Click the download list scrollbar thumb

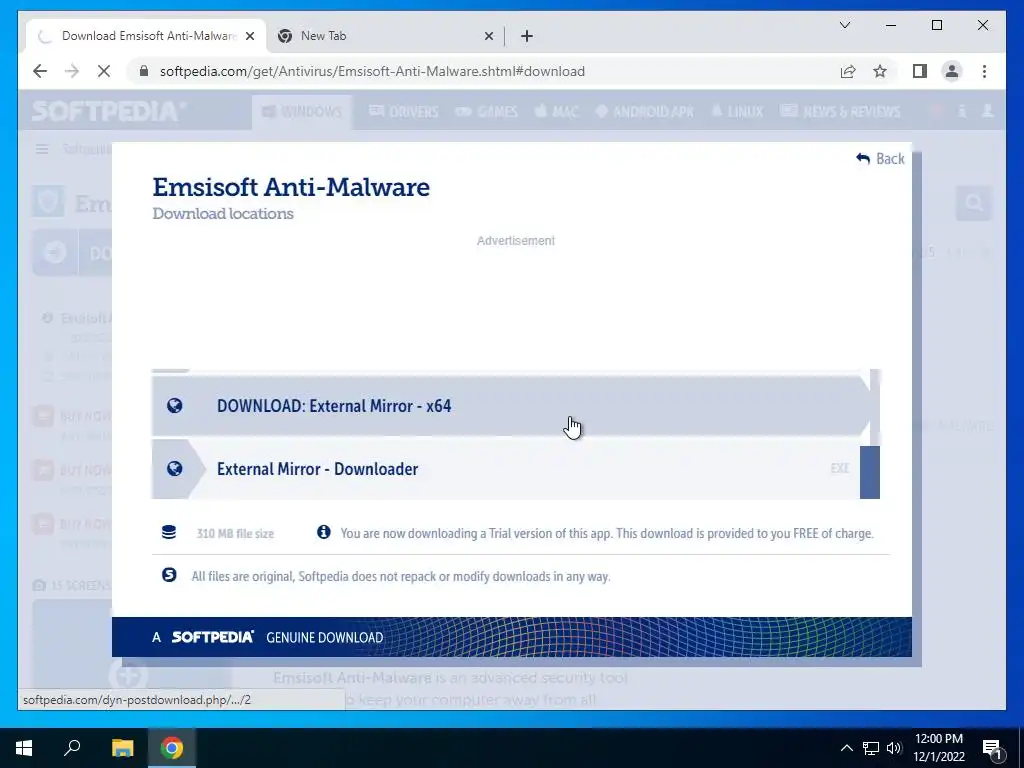point(870,472)
